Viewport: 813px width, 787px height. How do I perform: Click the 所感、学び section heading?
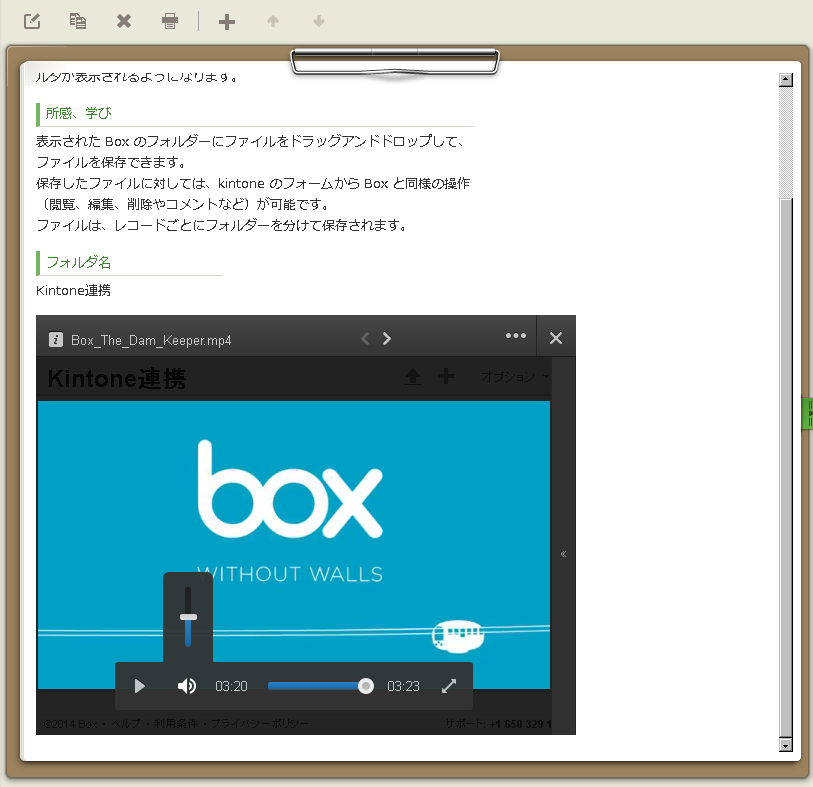coord(79,113)
